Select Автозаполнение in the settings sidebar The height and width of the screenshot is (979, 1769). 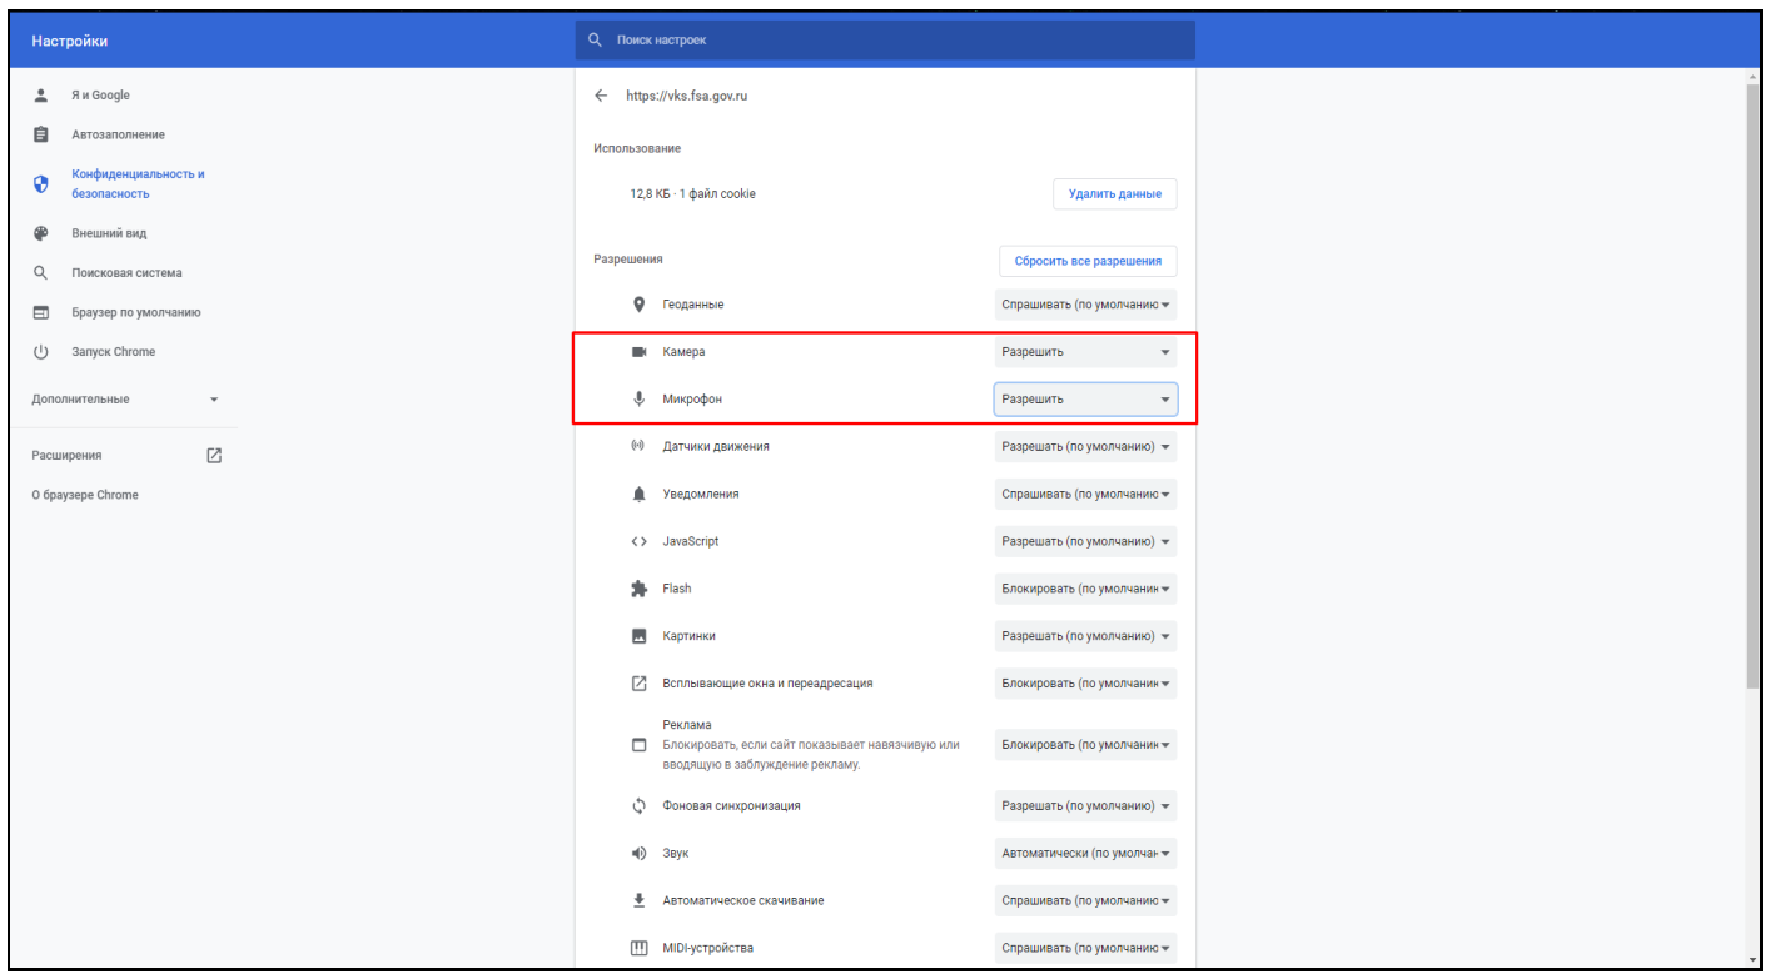coord(118,134)
